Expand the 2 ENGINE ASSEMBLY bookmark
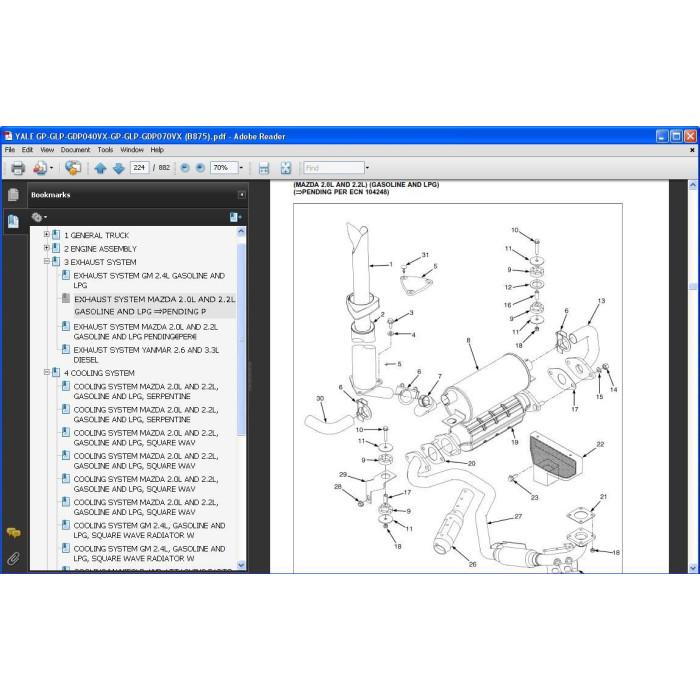Image resolution: width=700 pixels, height=700 pixels. pyautogui.click(x=46, y=248)
